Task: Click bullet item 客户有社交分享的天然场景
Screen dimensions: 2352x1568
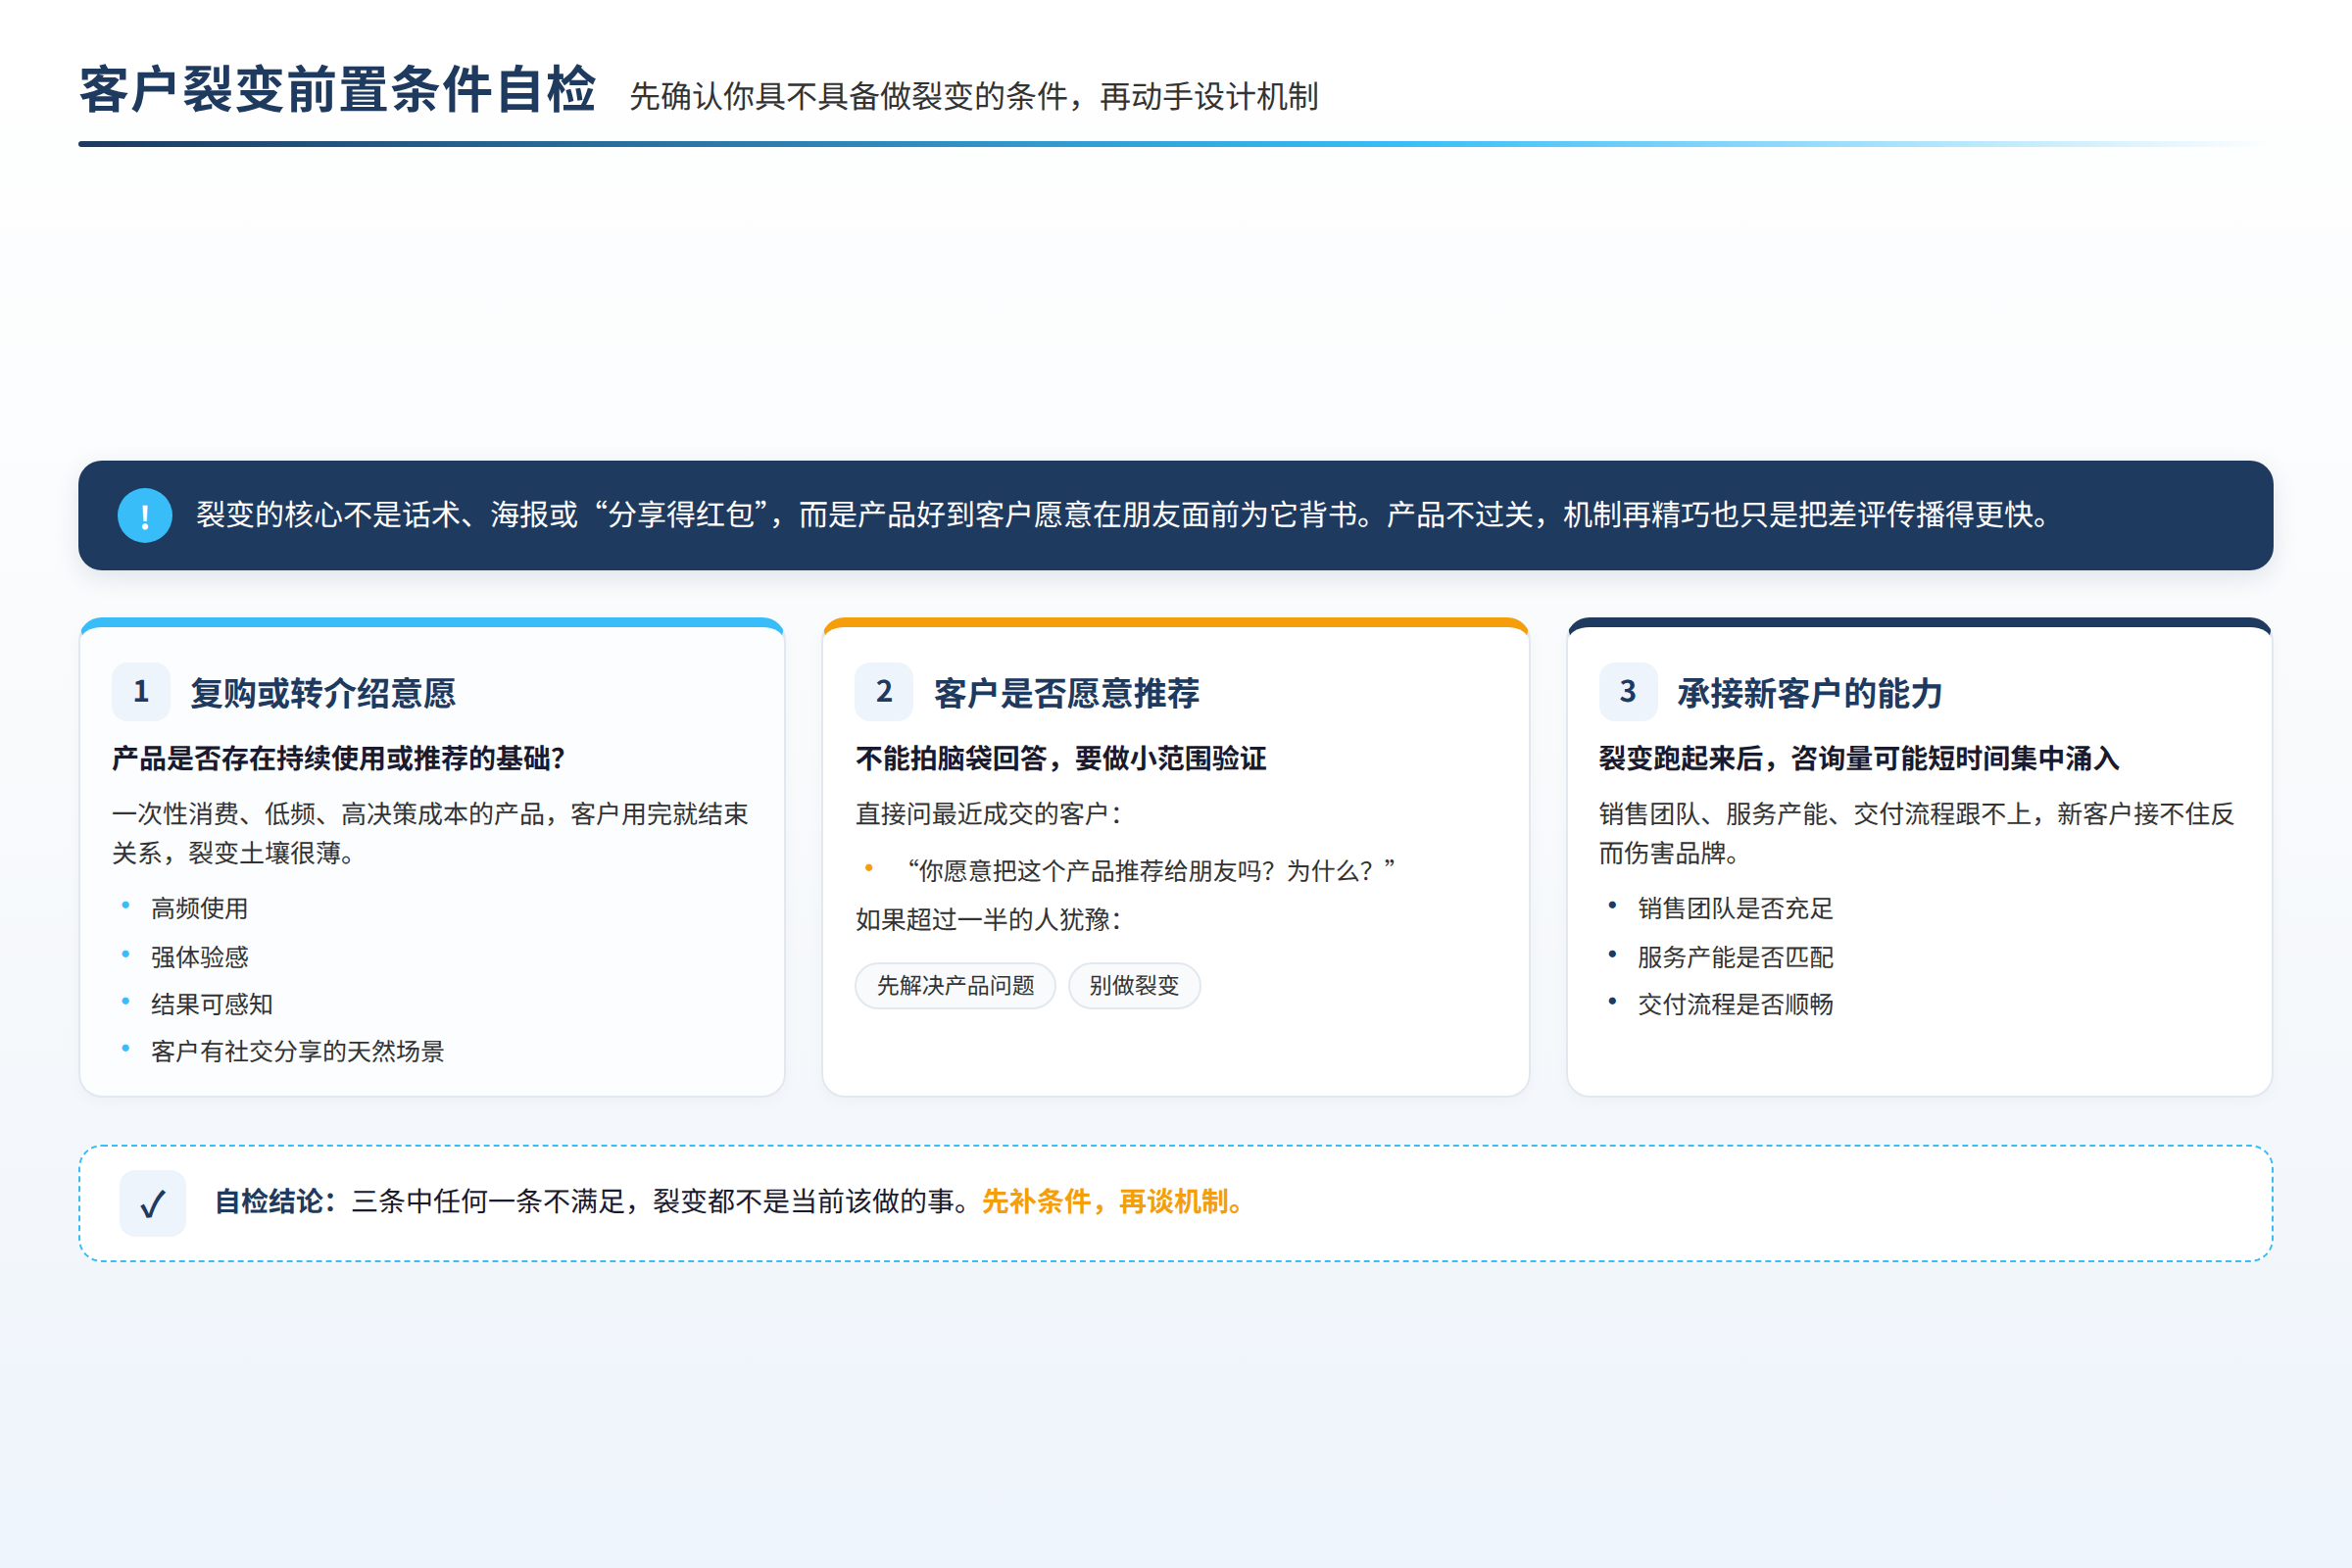Action: tap(297, 1051)
